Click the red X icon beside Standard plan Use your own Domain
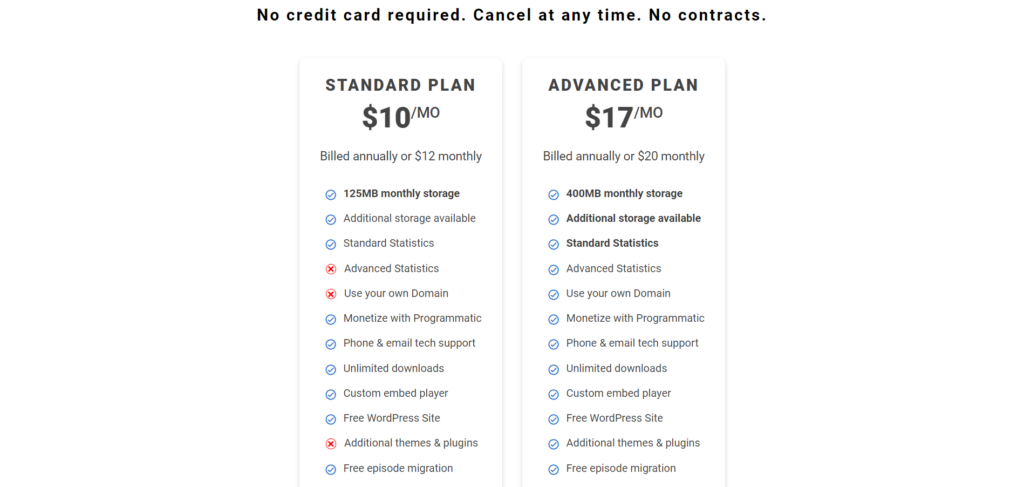The image size is (1024, 487). (330, 294)
